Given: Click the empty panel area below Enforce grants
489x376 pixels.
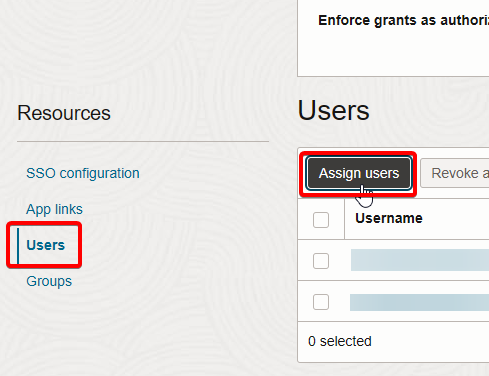Looking at the screenshot, I should (x=393, y=53).
